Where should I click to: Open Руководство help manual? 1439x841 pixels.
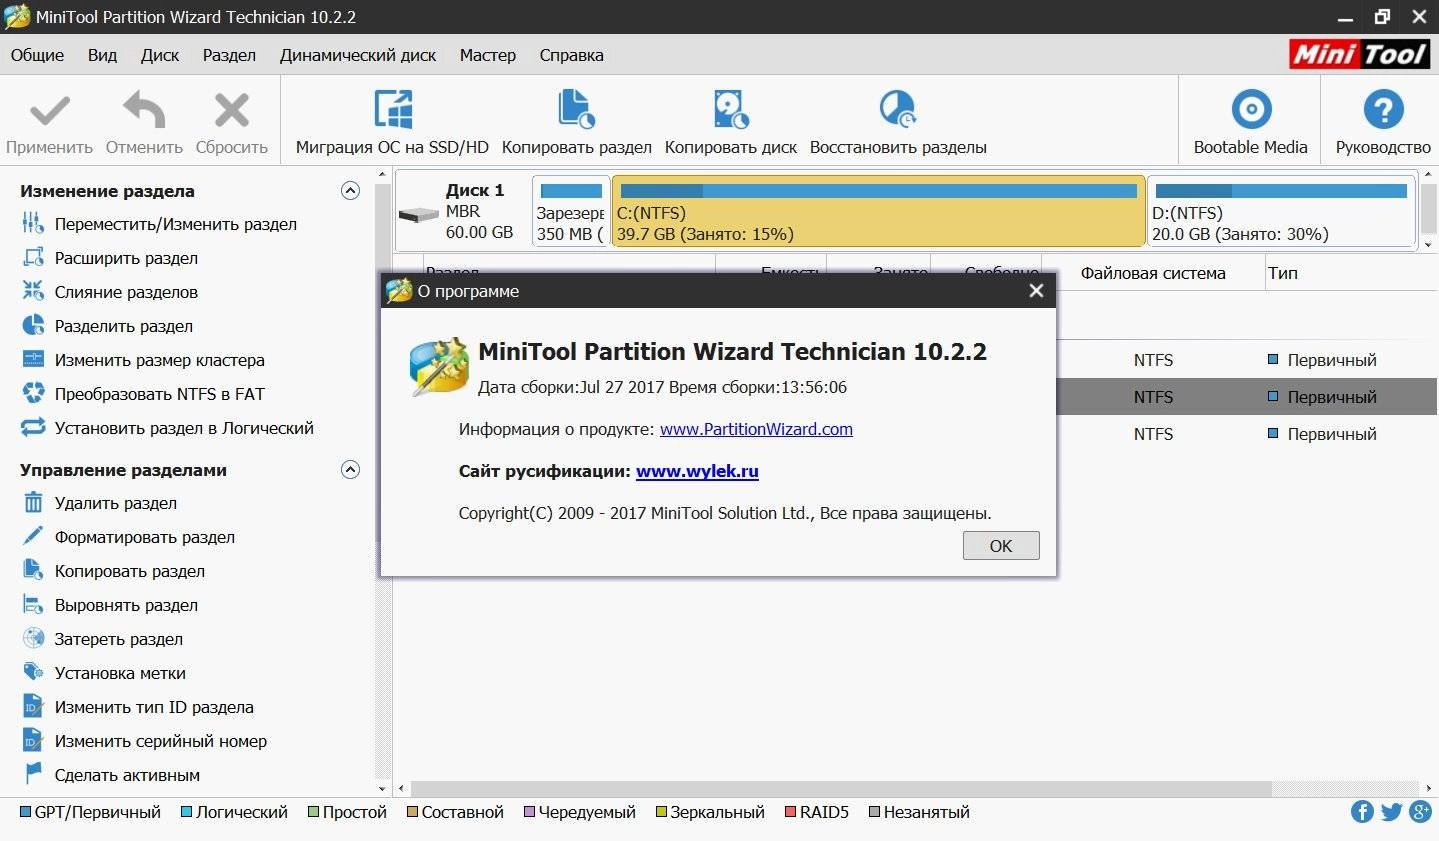pos(1383,124)
